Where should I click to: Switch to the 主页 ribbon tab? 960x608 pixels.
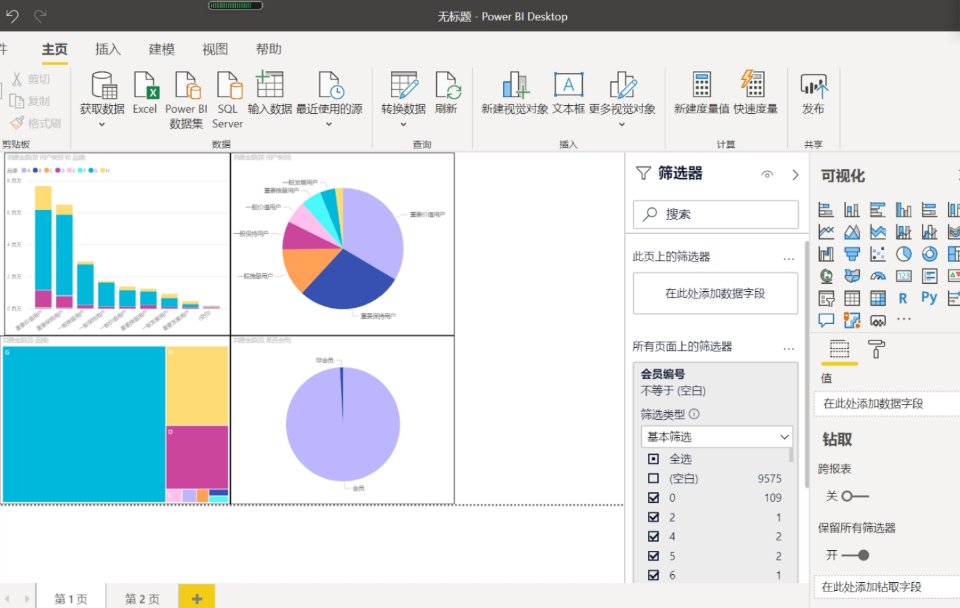tap(54, 49)
